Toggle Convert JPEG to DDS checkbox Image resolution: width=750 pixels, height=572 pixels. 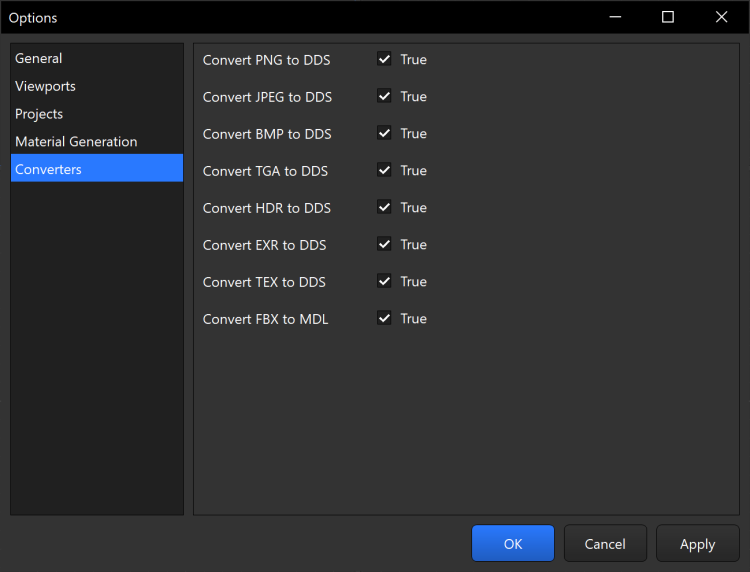384,97
